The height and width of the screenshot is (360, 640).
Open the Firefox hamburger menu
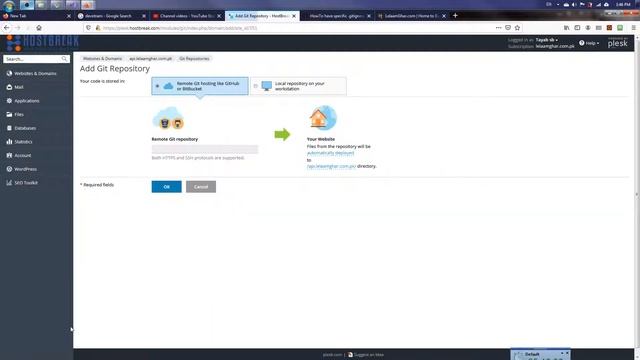633,28
